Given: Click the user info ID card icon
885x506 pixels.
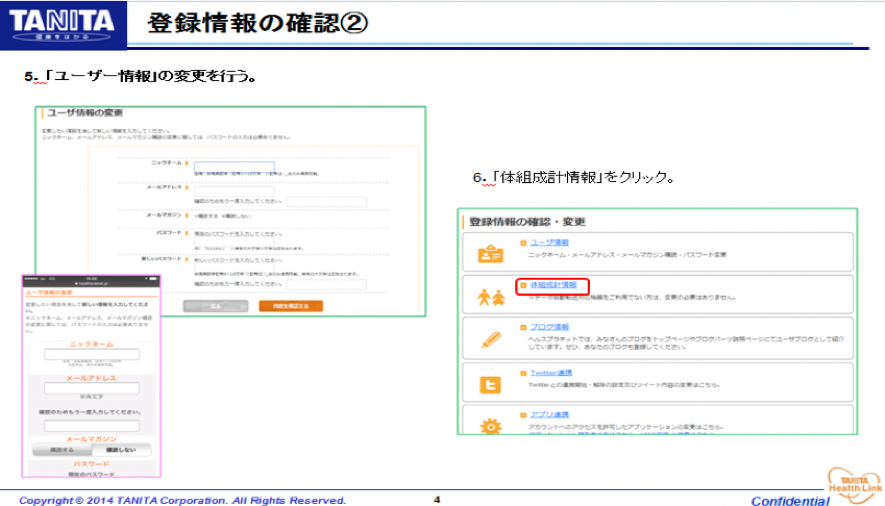Looking at the screenshot, I should tap(490, 253).
